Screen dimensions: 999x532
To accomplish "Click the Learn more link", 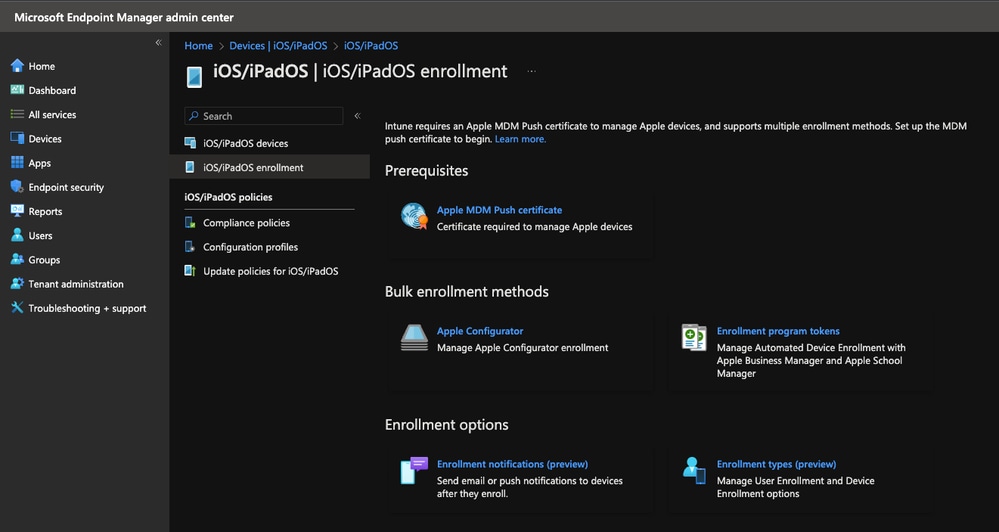I will [520, 139].
